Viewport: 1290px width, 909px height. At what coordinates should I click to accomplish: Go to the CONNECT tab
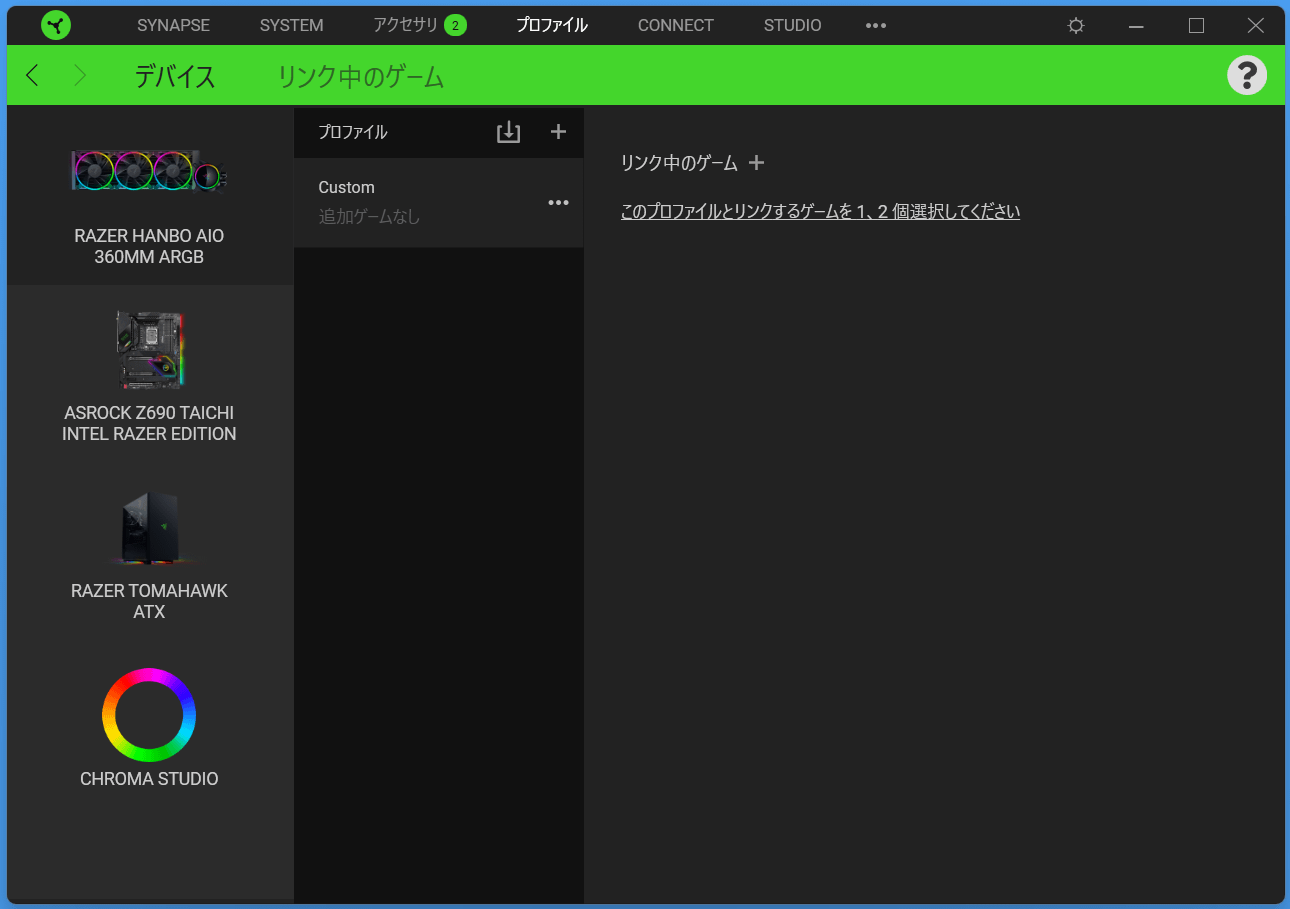point(676,25)
